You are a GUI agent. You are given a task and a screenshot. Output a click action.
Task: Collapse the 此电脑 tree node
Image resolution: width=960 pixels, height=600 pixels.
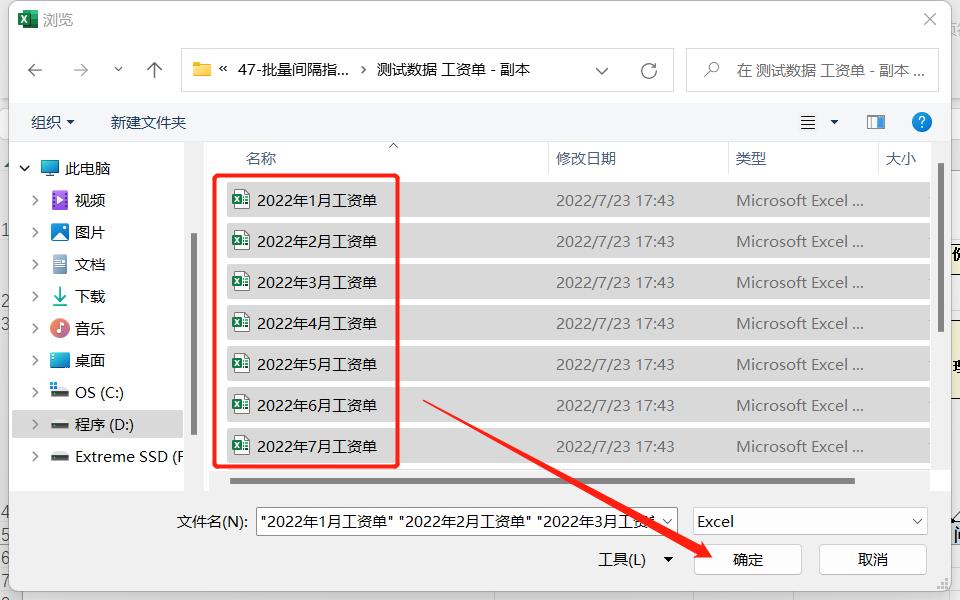pos(24,167)
